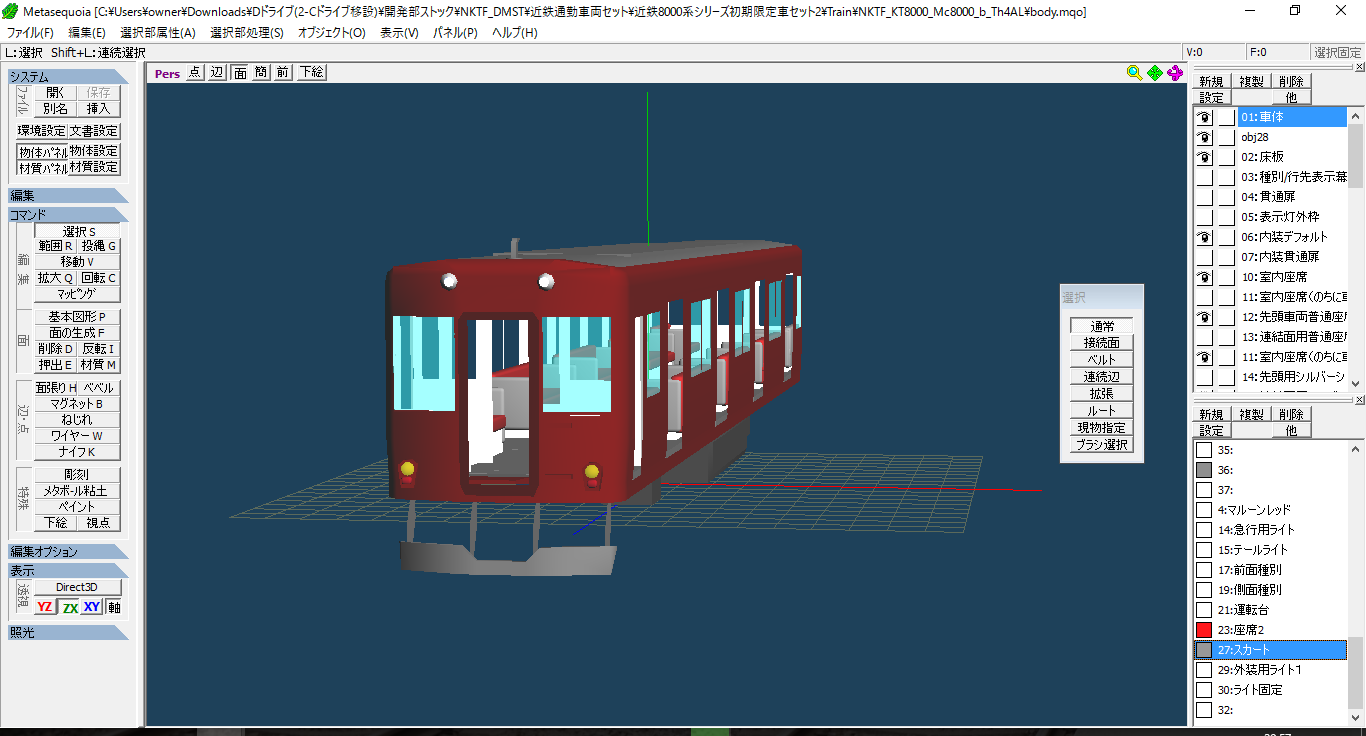Open the パネル(P) menu

(x=455, y=32)
